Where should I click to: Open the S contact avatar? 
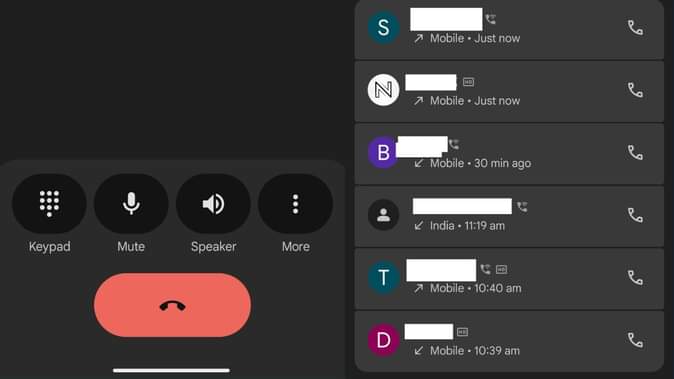tap(383, 28)
